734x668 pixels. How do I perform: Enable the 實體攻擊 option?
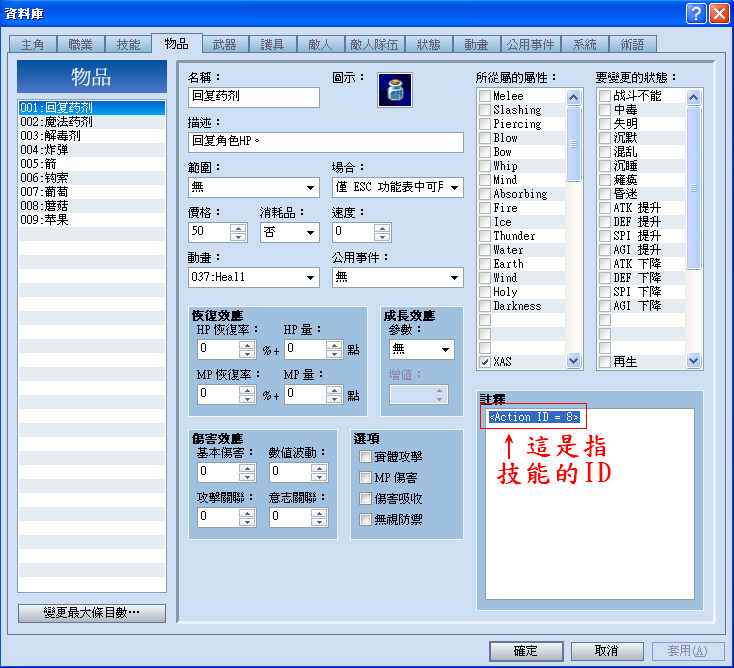[x=365, y=456]
